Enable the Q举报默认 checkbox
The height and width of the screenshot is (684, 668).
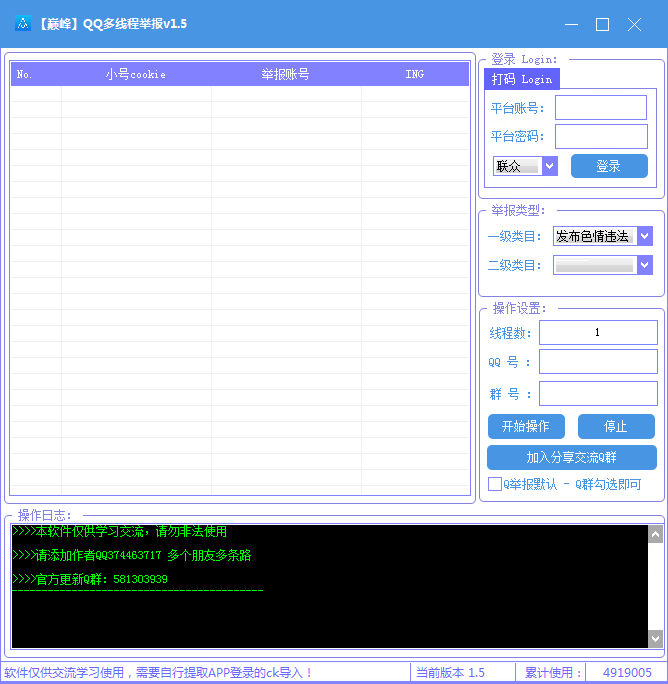pyautogui.click(x=495, y=484)
